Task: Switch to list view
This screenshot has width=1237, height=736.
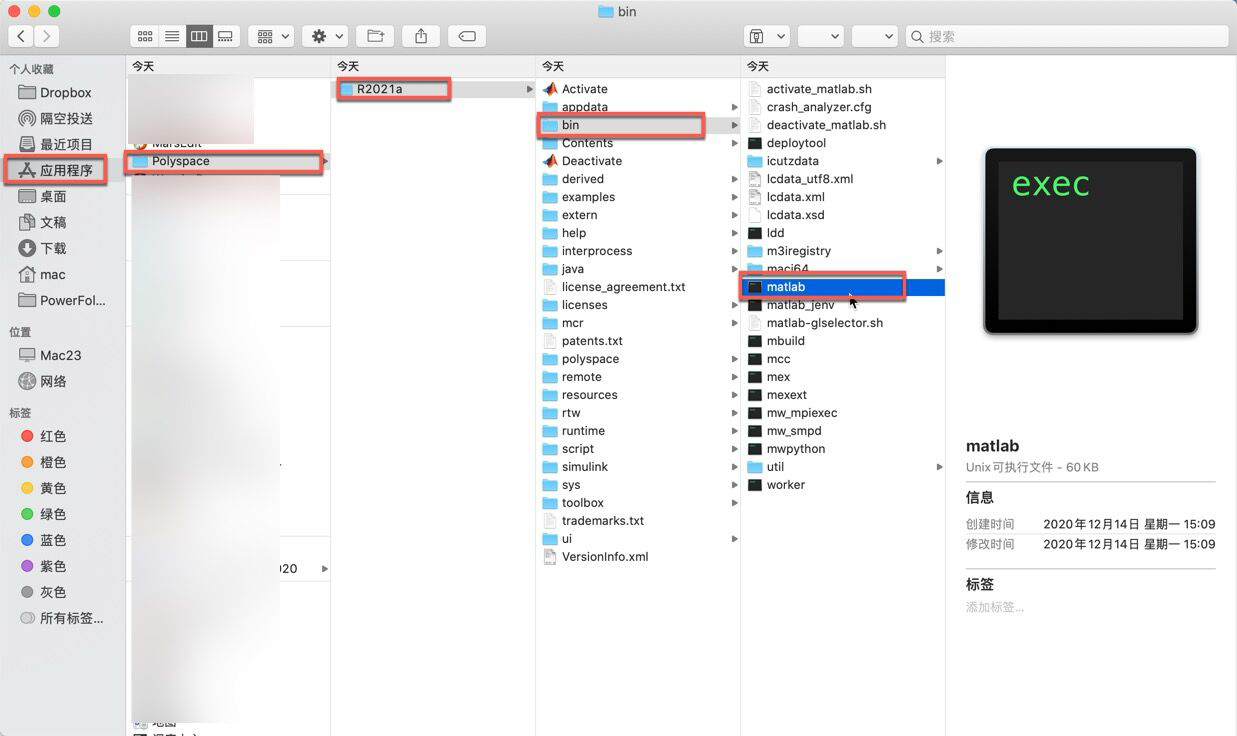Action: point(172,36)
